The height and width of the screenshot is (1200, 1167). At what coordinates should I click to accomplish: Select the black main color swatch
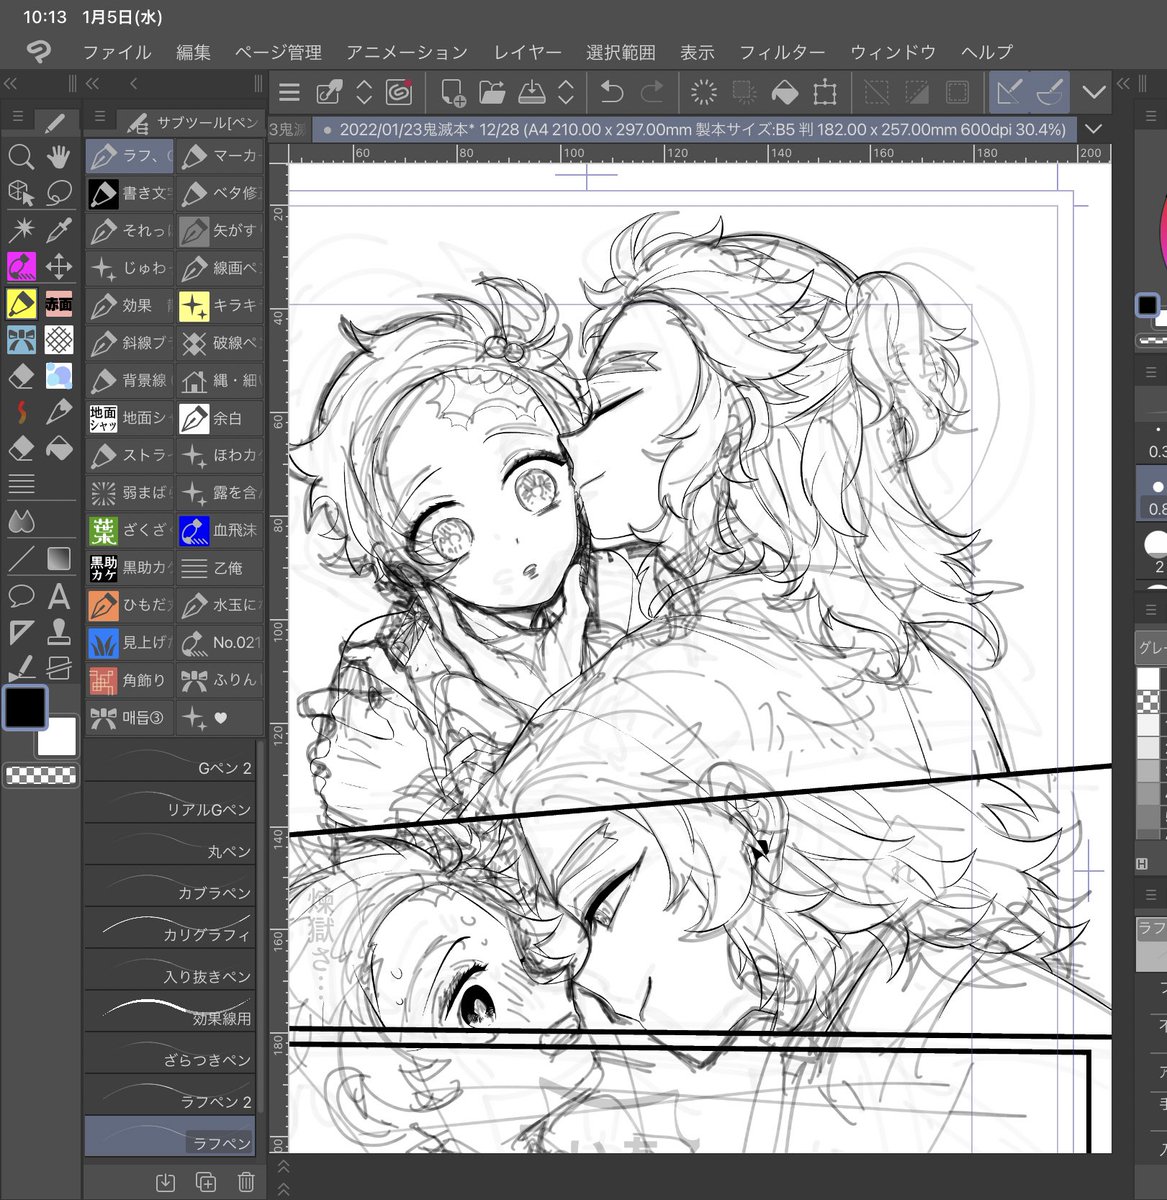[24, 707]
